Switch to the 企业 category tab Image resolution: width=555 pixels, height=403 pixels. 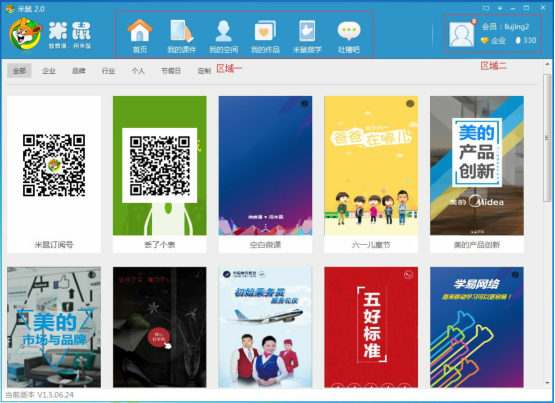(49, 71)
